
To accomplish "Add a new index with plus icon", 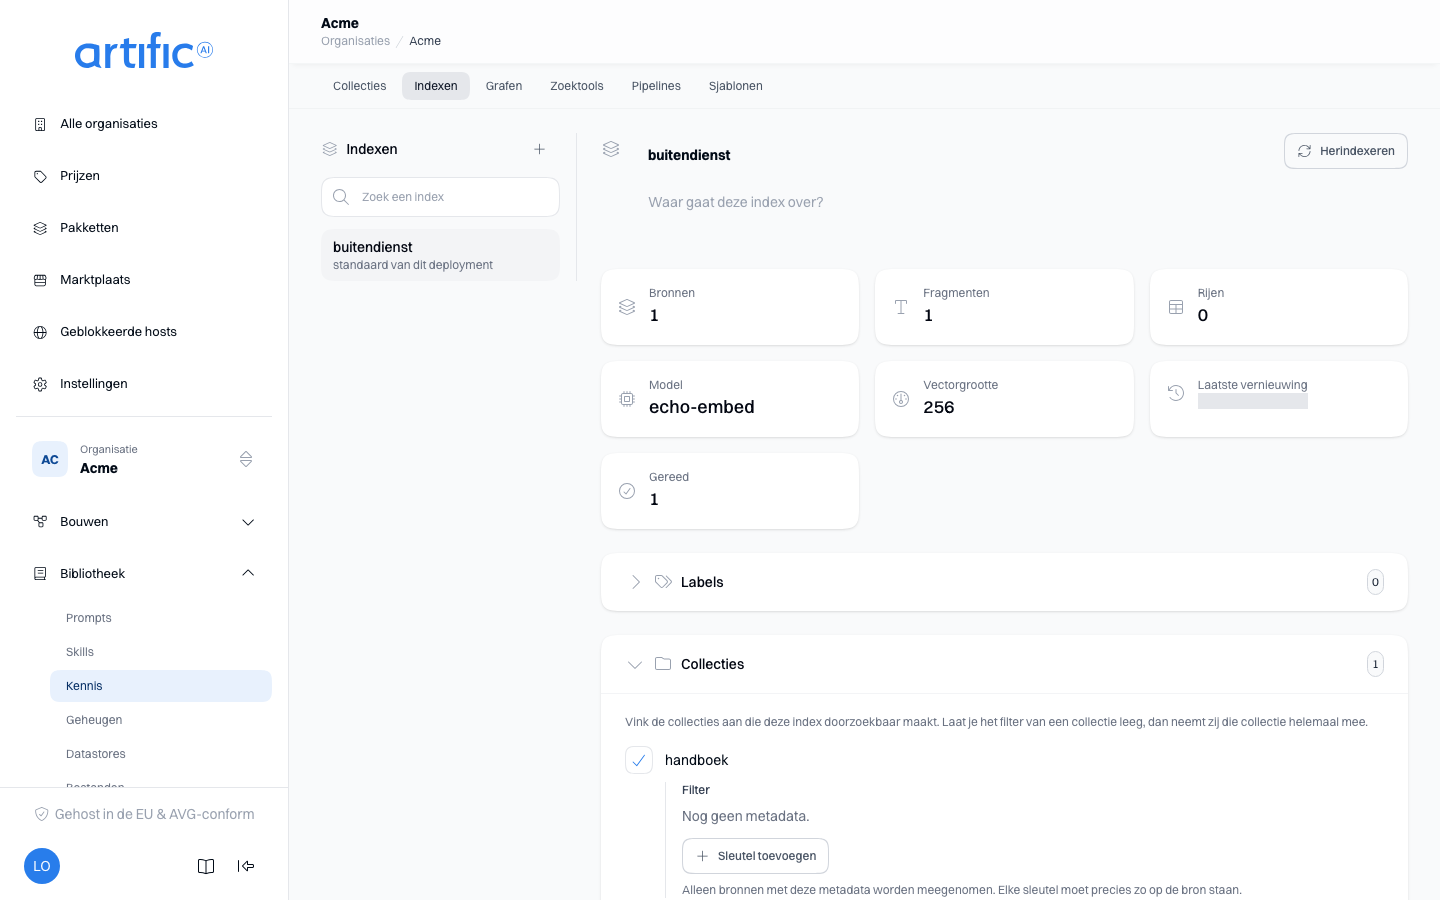I will (539, 149).
